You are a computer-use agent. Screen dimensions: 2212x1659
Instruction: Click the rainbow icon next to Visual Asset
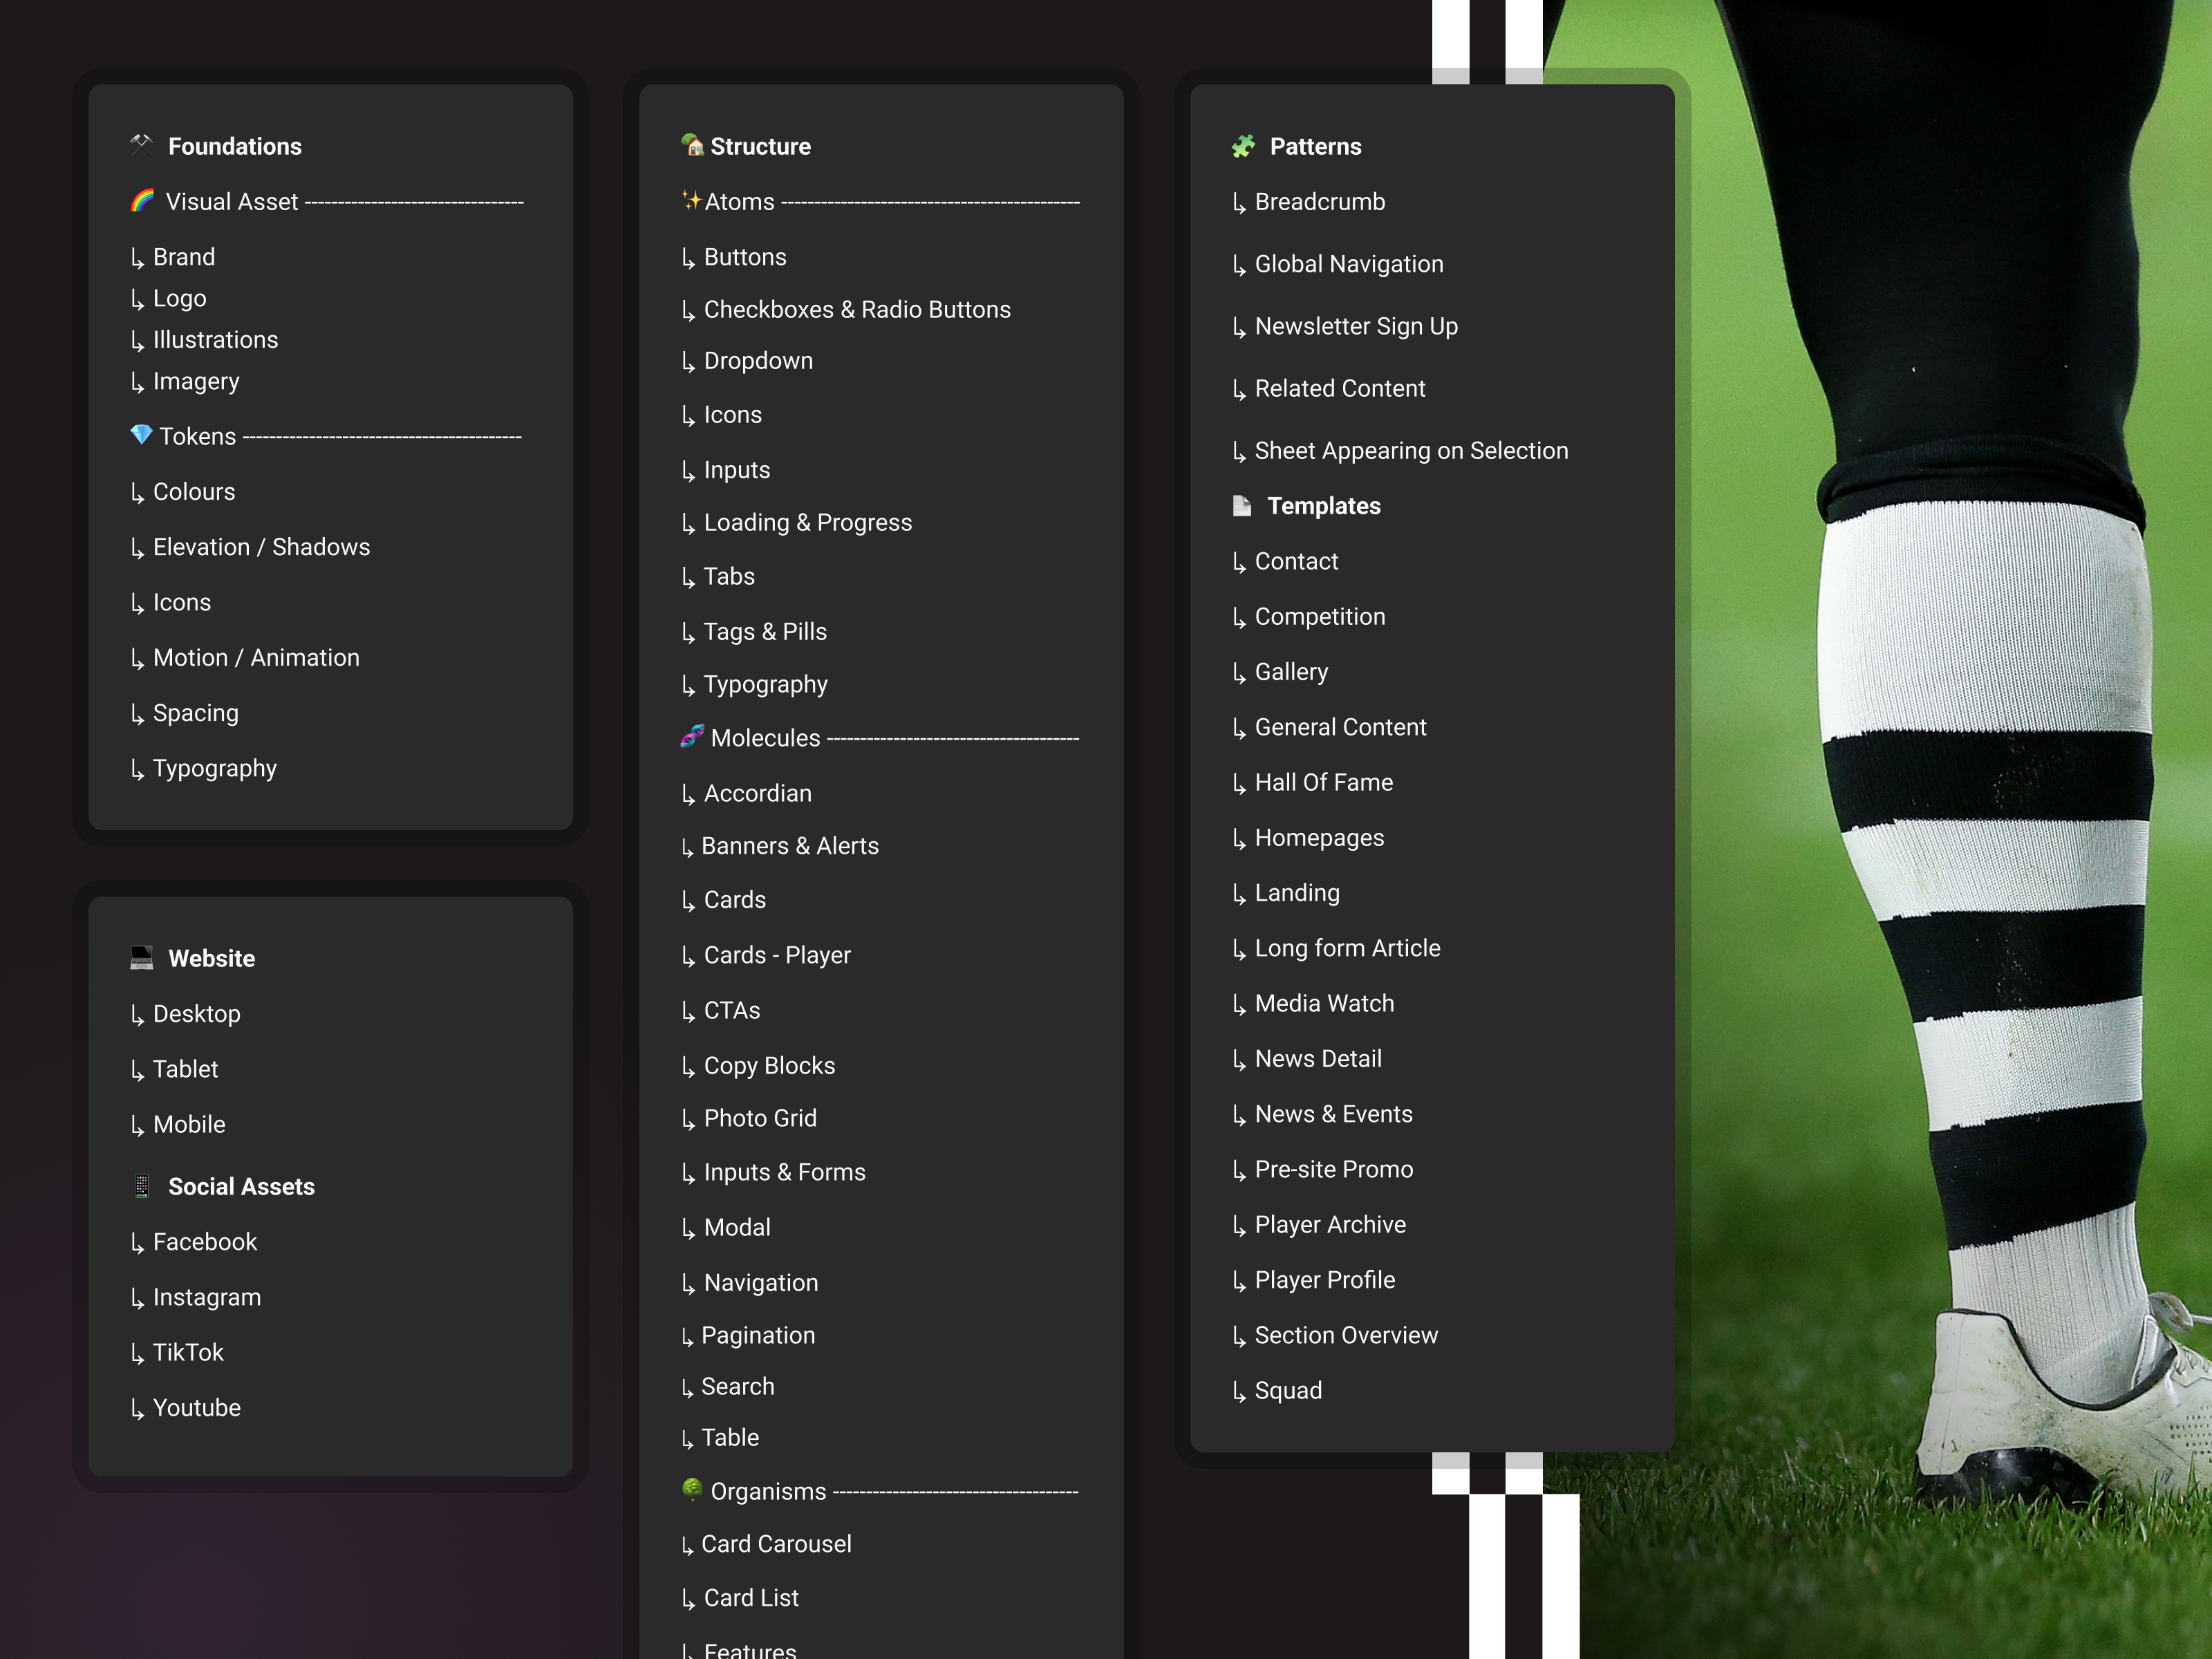tap(142, 201)
